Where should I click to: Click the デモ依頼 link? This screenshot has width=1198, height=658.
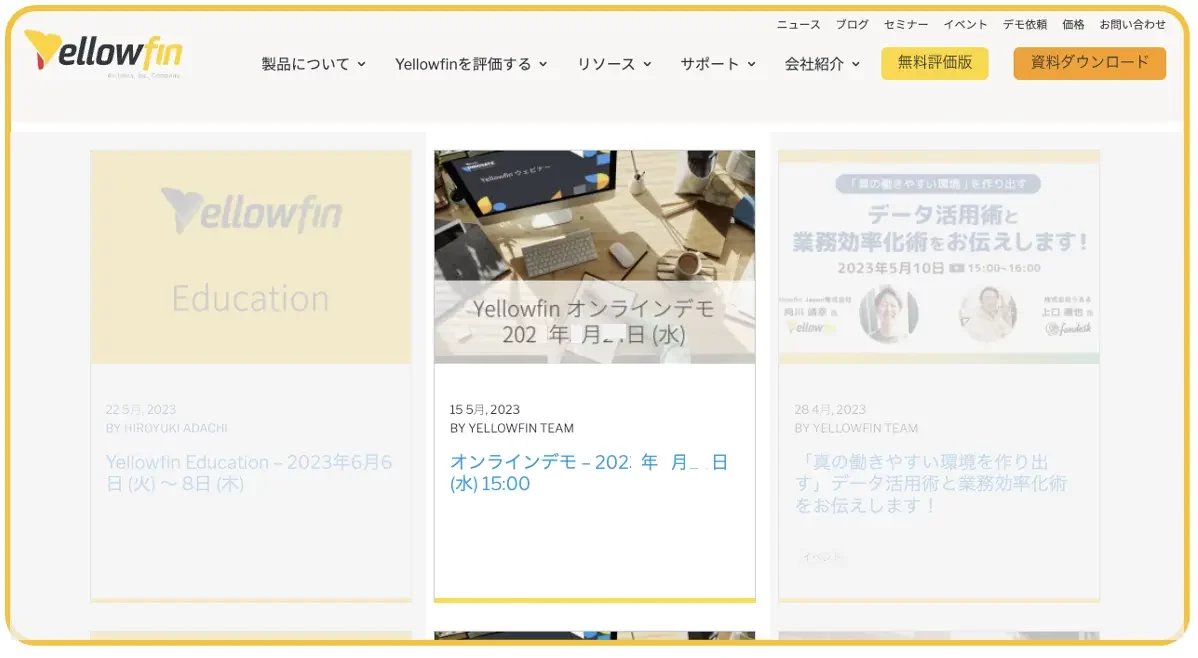click(1025, 25)
